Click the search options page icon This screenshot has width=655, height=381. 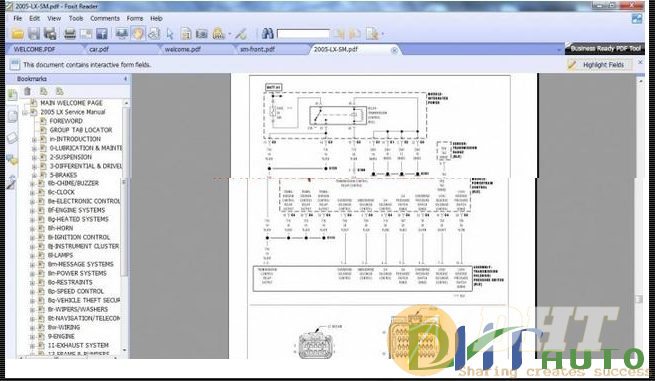click(371, 34)
